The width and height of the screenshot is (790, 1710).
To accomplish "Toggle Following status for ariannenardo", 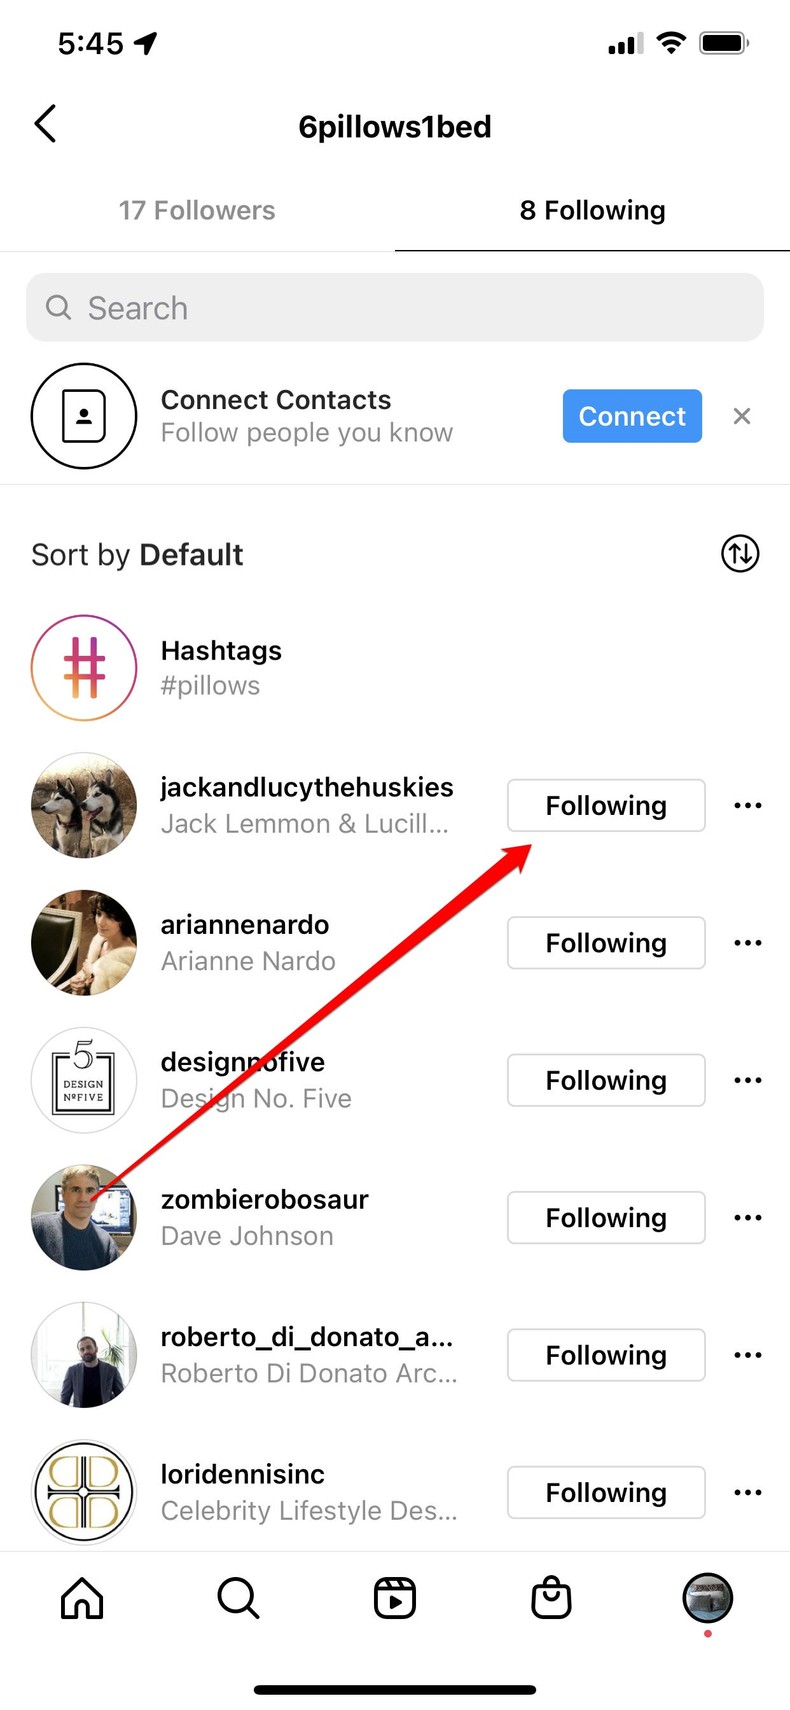I will pos(606,942).
